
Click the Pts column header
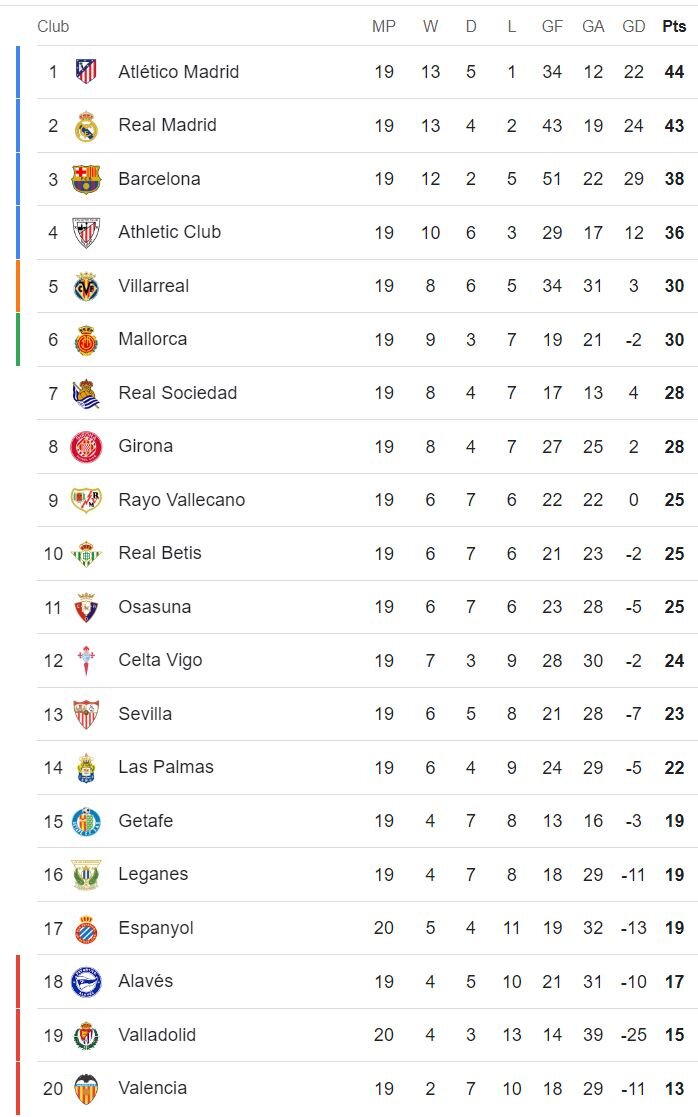click(674, 27)
